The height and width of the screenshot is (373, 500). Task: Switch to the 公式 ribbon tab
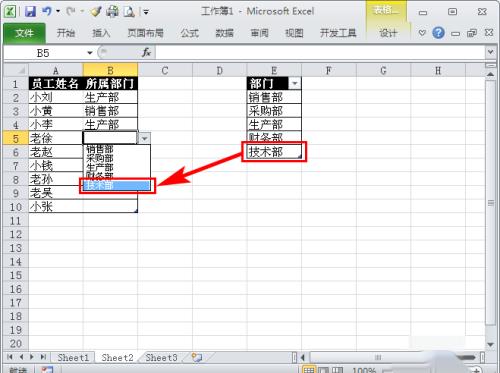(190, 33)
